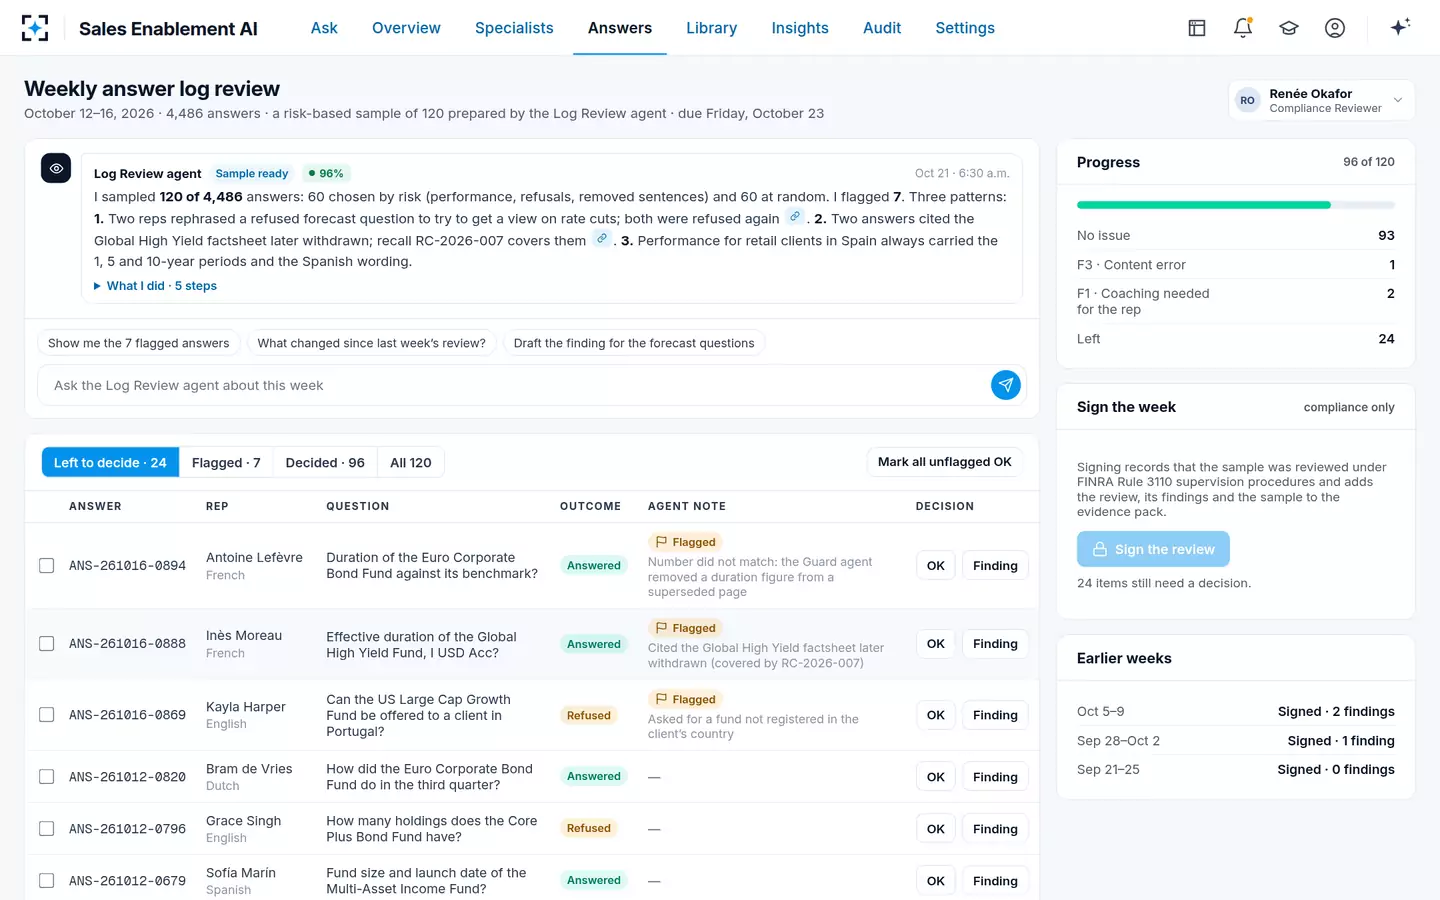This screenshot has height=900, width=1440.
Task: Switch to the Decided · 96 tab
Action: pyautogui.click(x=325, y=462)
